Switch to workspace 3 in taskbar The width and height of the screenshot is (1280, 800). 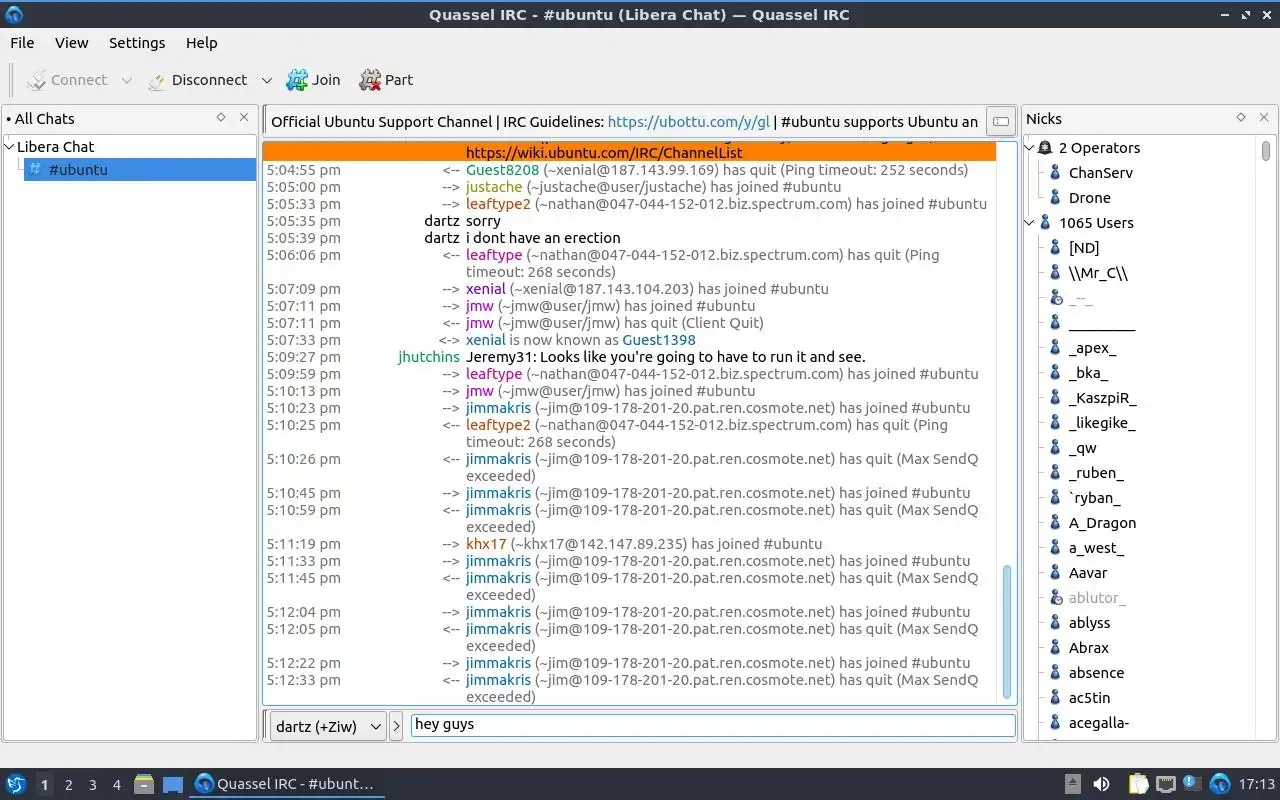(x=92, y=784)
